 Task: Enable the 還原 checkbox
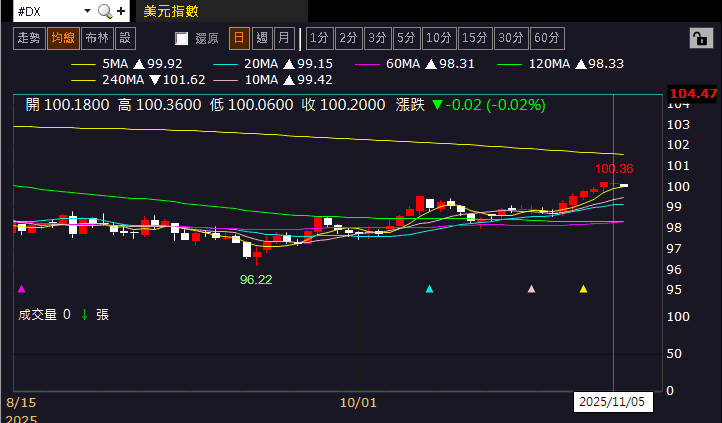tap(181, 38)
